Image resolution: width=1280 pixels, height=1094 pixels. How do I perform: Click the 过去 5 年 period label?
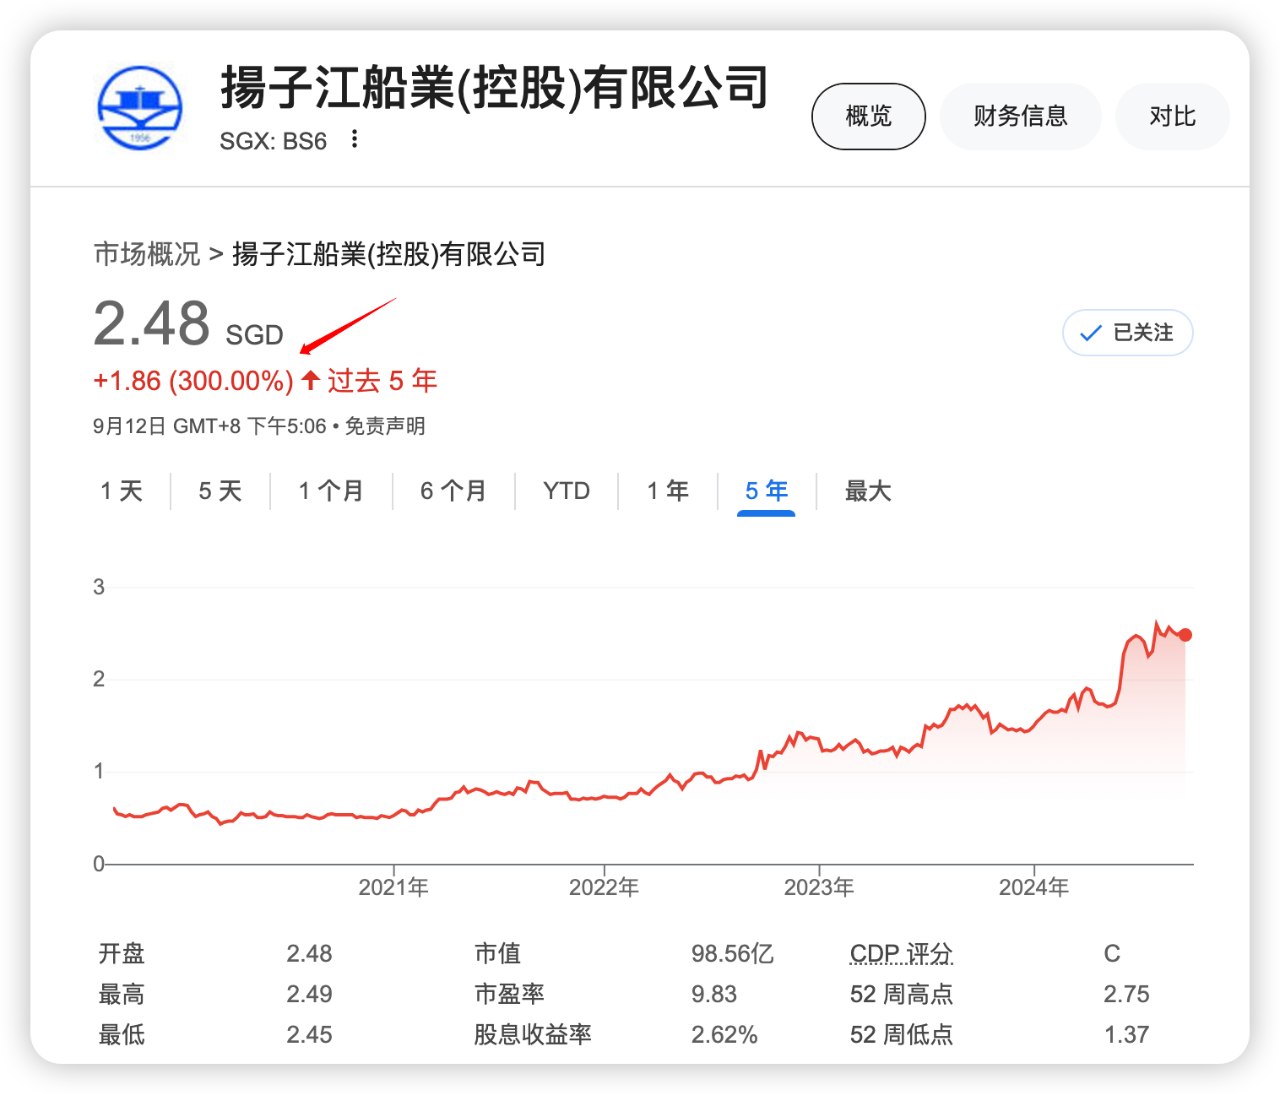382,381
